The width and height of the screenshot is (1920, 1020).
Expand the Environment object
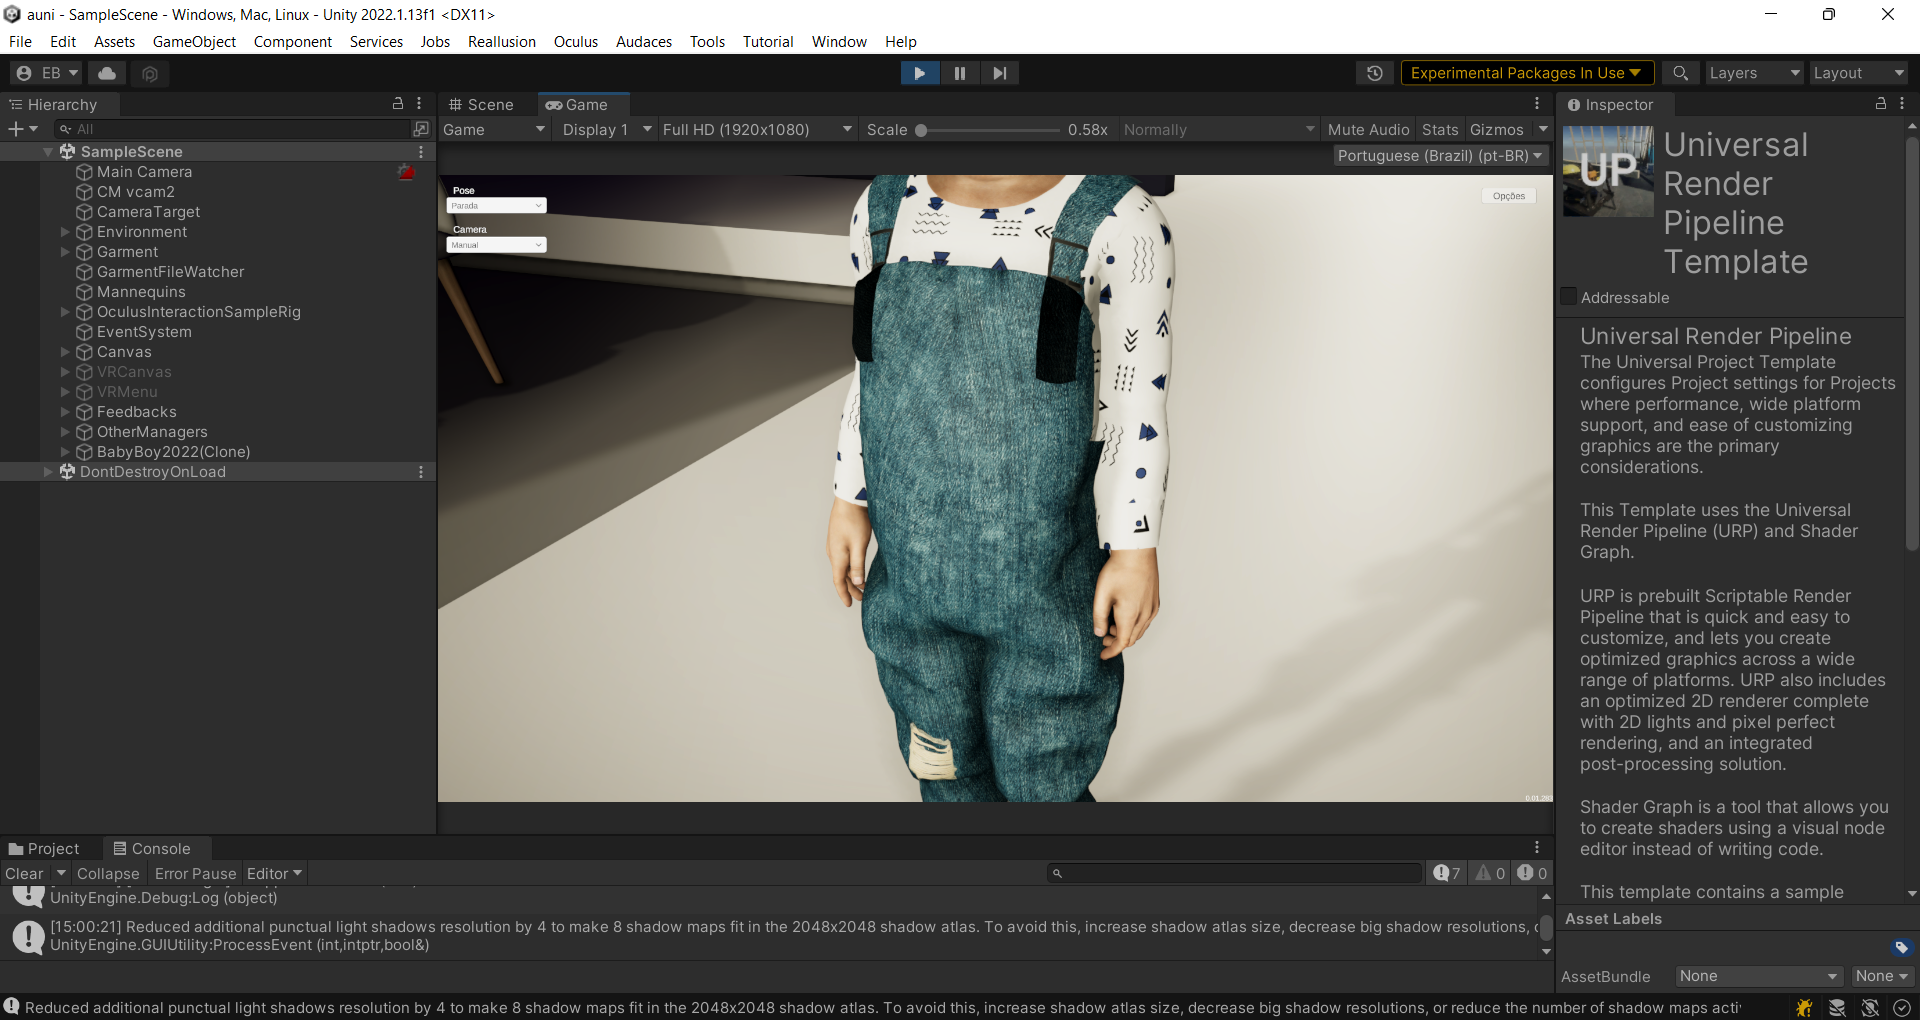click(65, 232)
